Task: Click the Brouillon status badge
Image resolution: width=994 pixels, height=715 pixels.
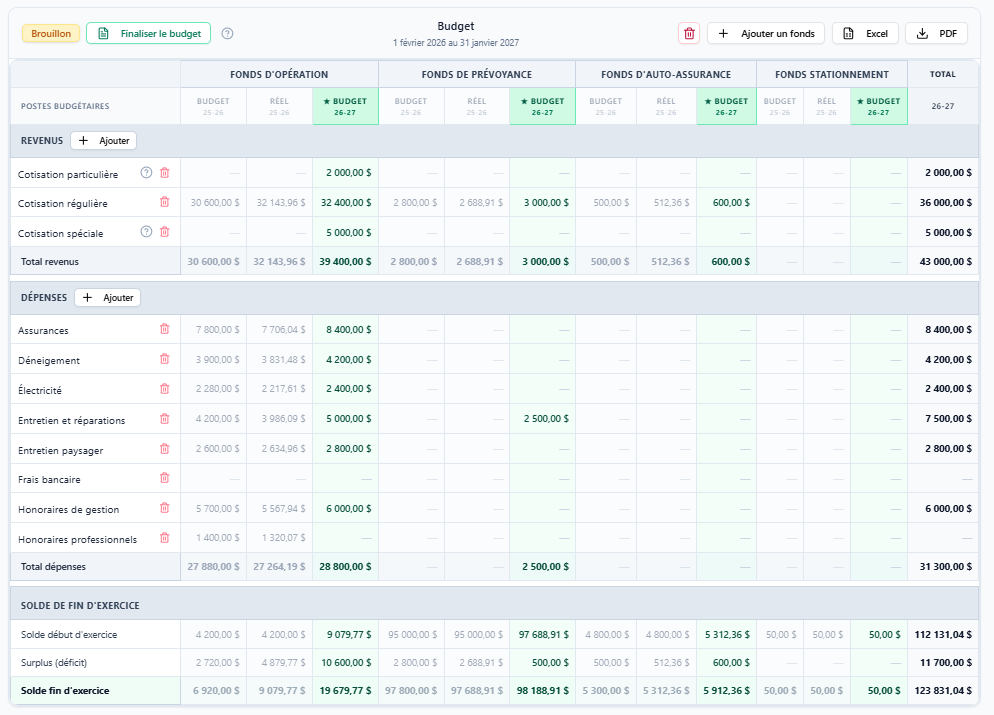Action: (51, 34)
